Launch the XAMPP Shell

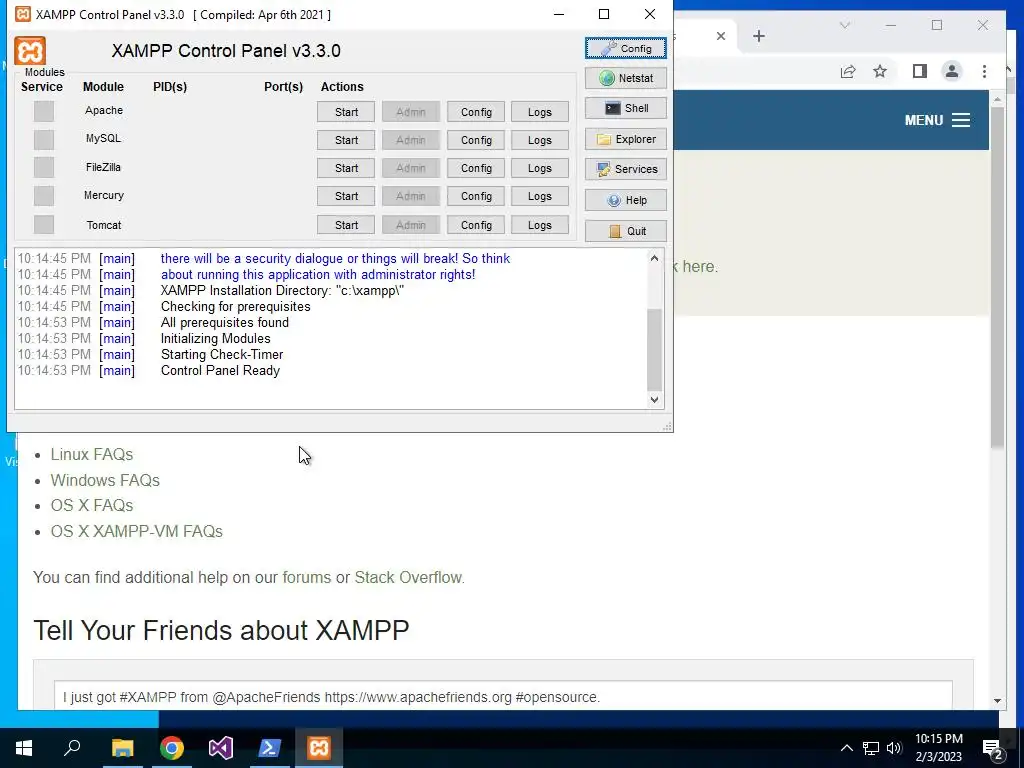626,108
